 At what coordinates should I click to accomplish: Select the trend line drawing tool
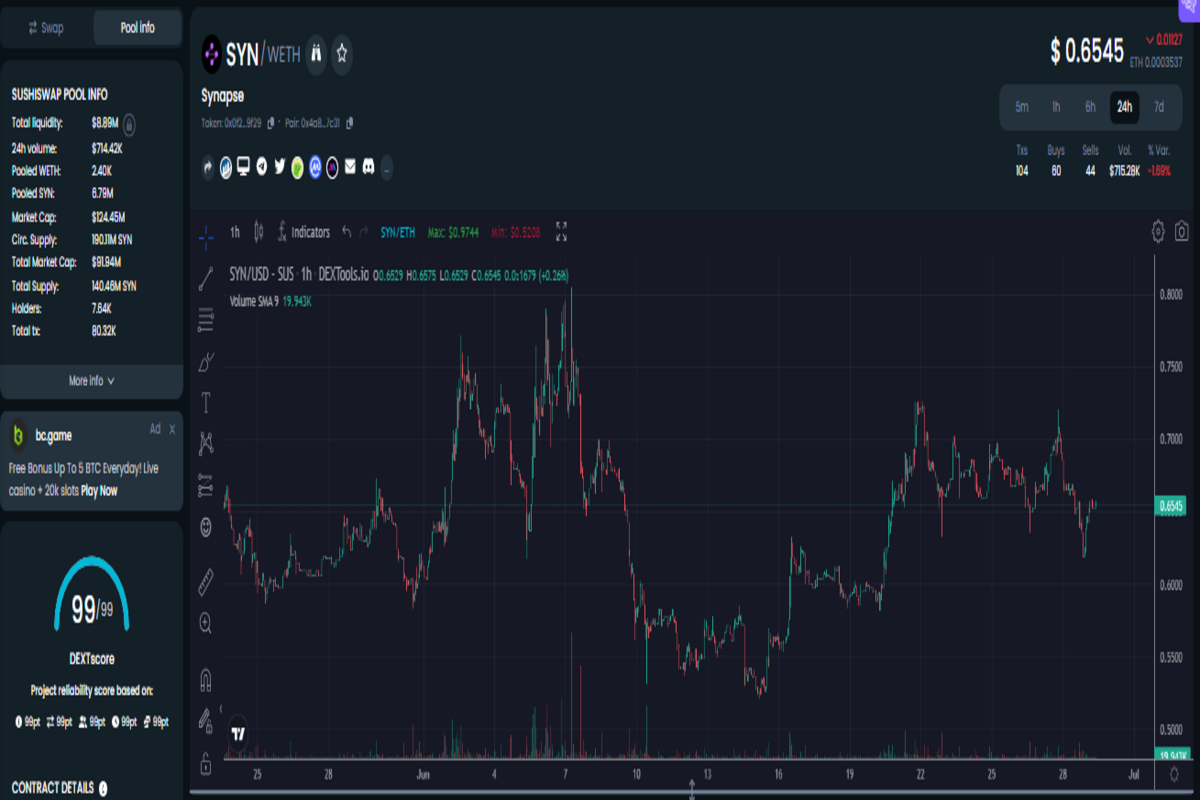coord(206,278)
